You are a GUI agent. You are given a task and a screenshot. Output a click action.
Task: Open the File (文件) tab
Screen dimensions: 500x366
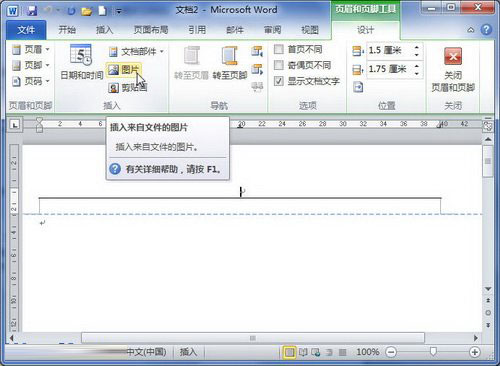coord(26,30)
